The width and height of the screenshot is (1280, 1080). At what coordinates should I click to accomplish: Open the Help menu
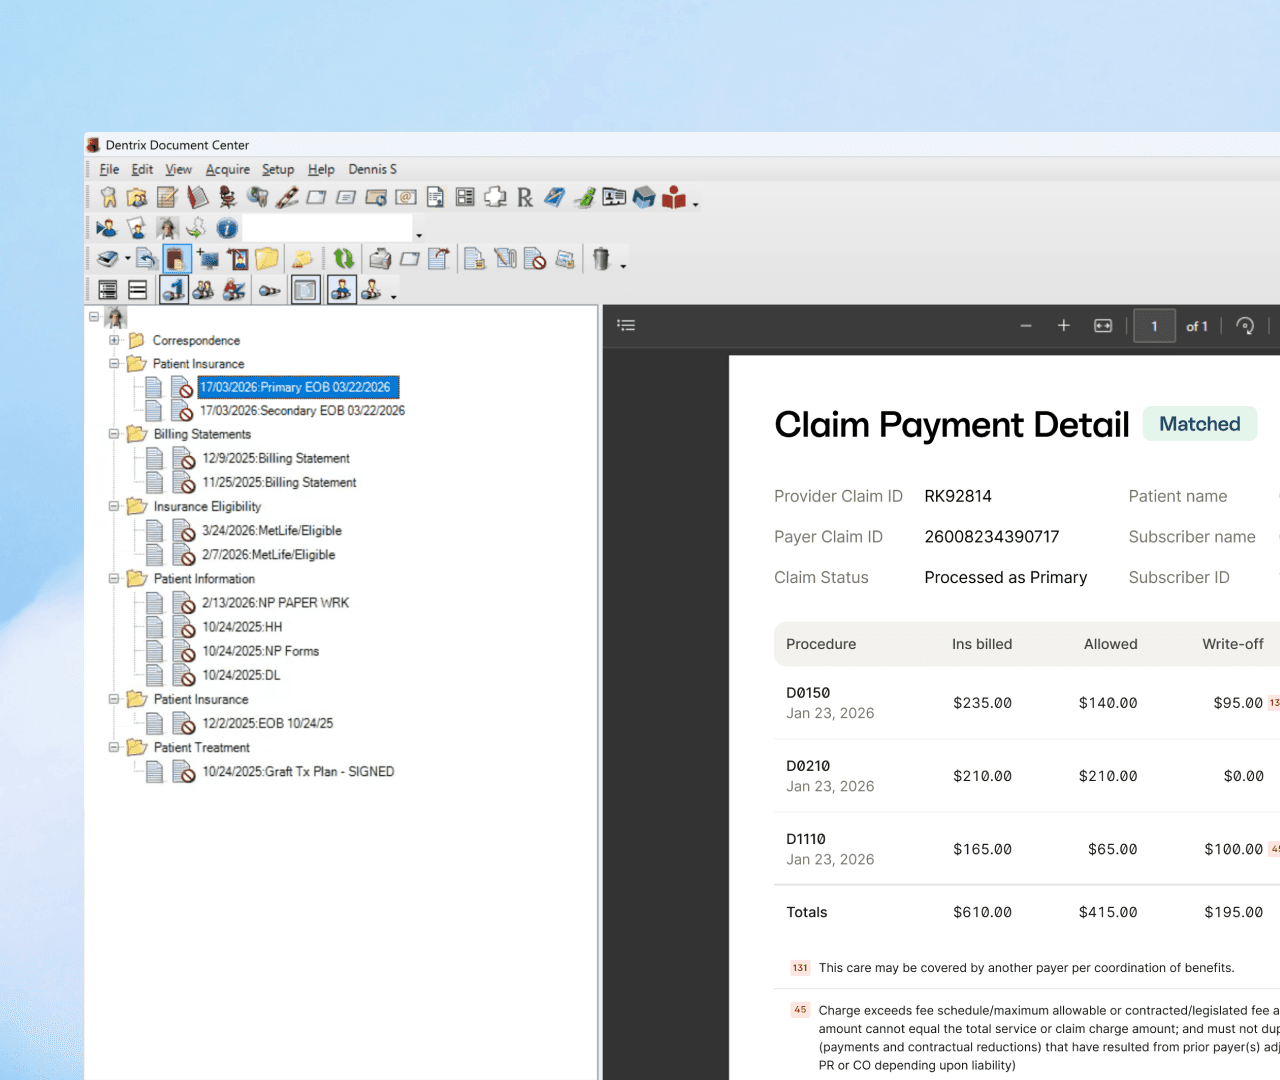coord(321,169)
